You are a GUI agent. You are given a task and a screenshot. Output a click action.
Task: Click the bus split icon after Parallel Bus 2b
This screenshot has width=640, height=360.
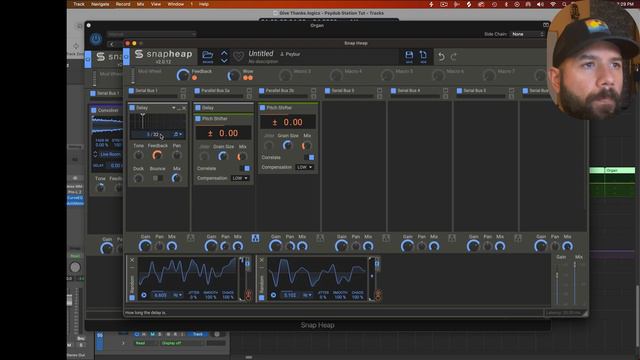[320, 238]
